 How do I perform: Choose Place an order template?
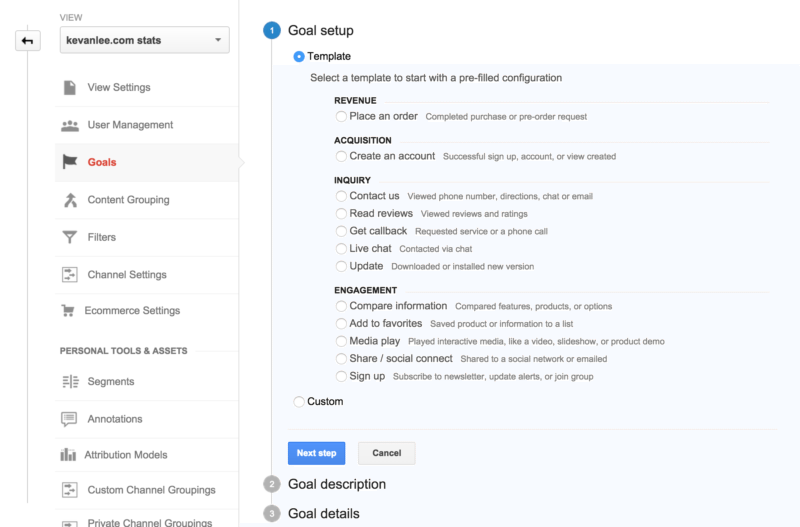click(341, 116)
